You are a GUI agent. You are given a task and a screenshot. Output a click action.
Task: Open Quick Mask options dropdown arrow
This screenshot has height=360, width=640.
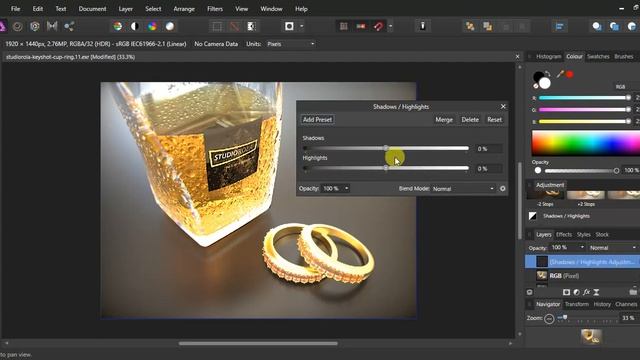pos(302,27)
